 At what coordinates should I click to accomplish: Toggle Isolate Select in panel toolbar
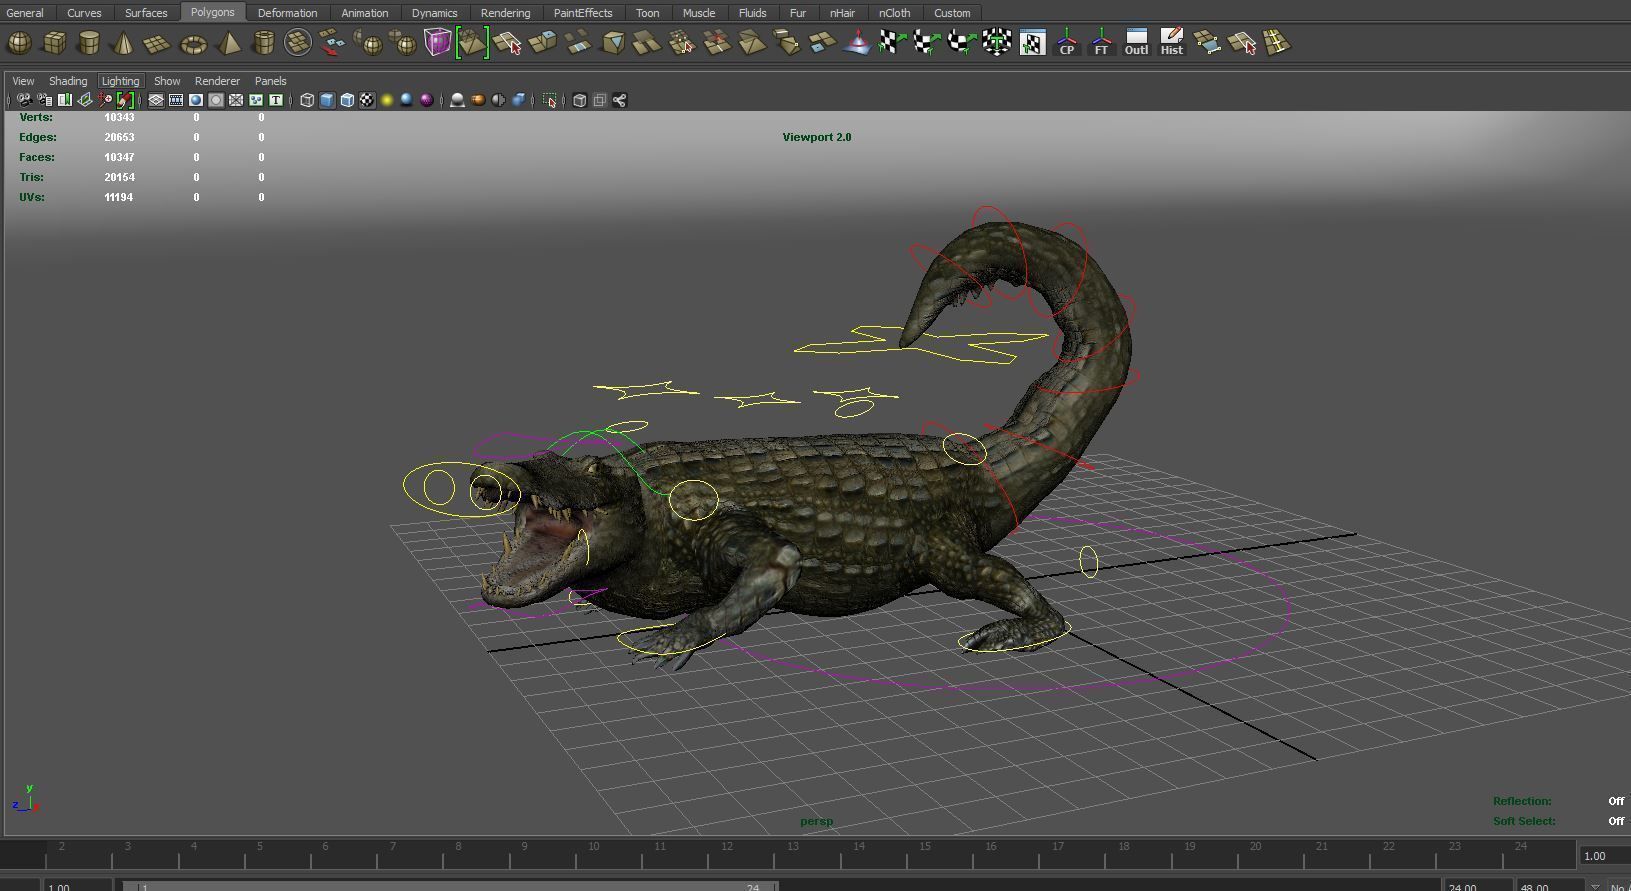[550, 100]
